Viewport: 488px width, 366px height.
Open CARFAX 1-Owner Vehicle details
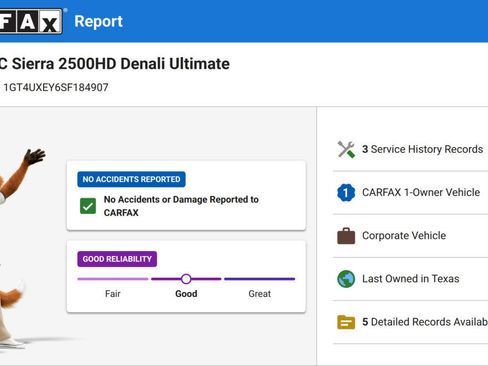tap(410, 192)
